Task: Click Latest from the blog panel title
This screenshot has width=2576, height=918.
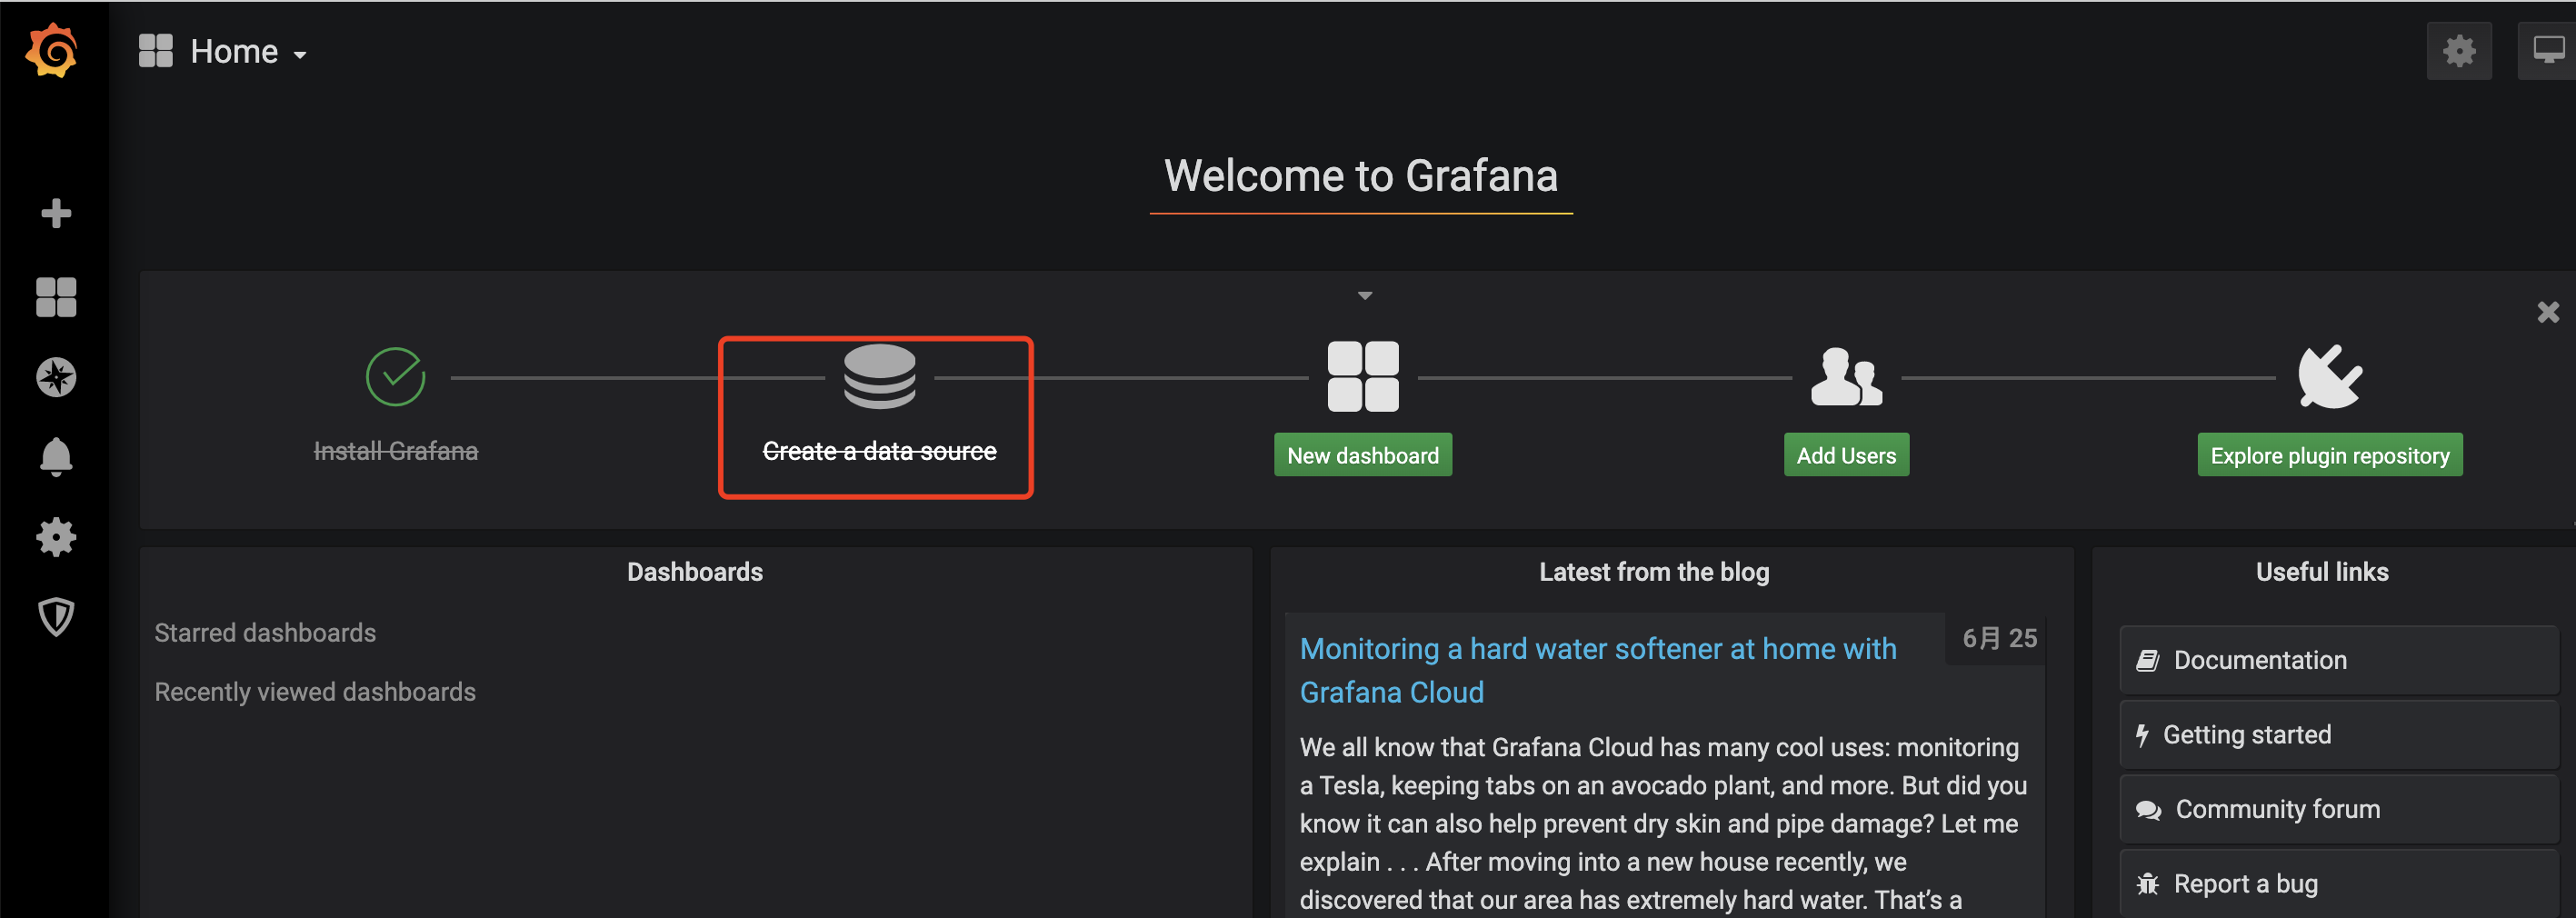Action: tap(1654, 572)
